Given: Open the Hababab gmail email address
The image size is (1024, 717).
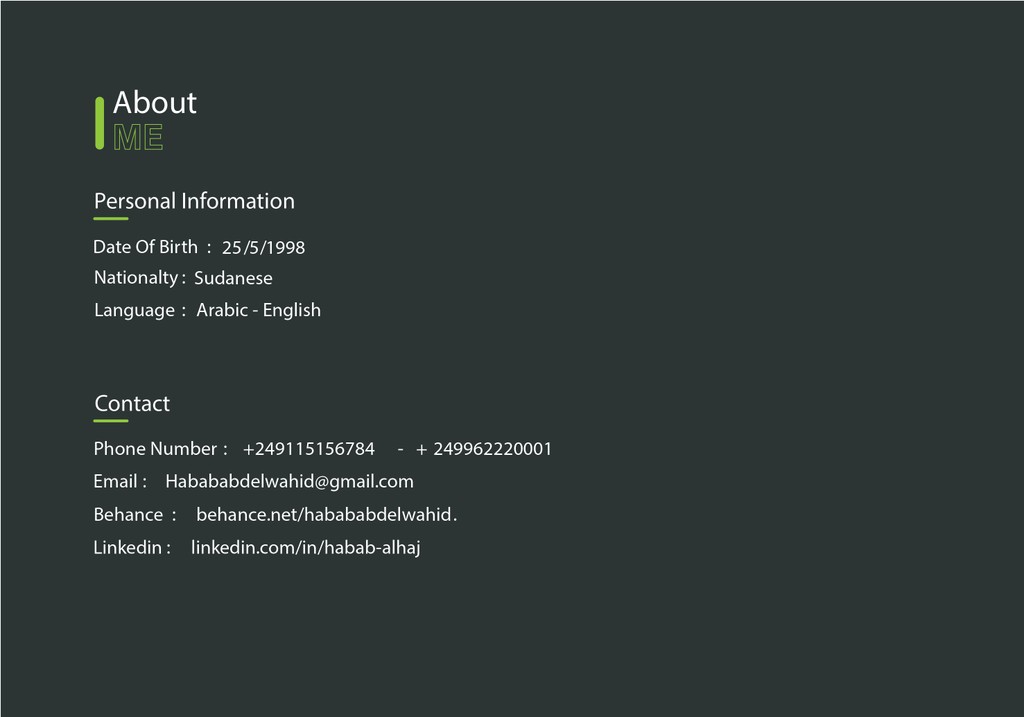Looking at the screenshot, I should click(x=289, y=482).
